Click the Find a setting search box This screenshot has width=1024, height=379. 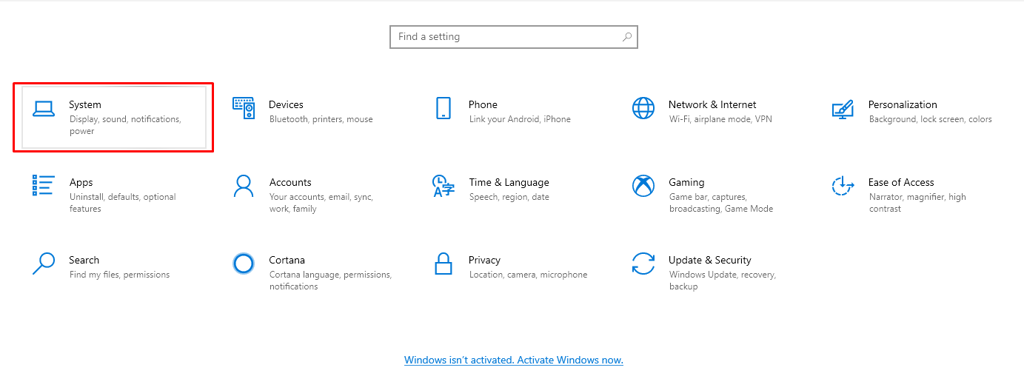click(x=513, y=37)
